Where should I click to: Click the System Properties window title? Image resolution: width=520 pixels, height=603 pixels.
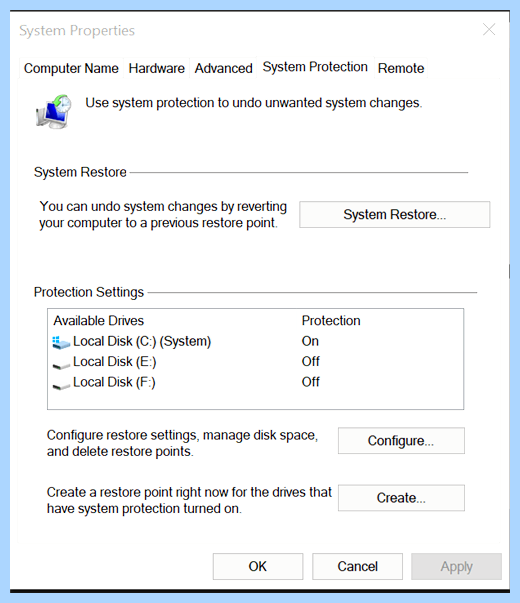click(77, 30)
